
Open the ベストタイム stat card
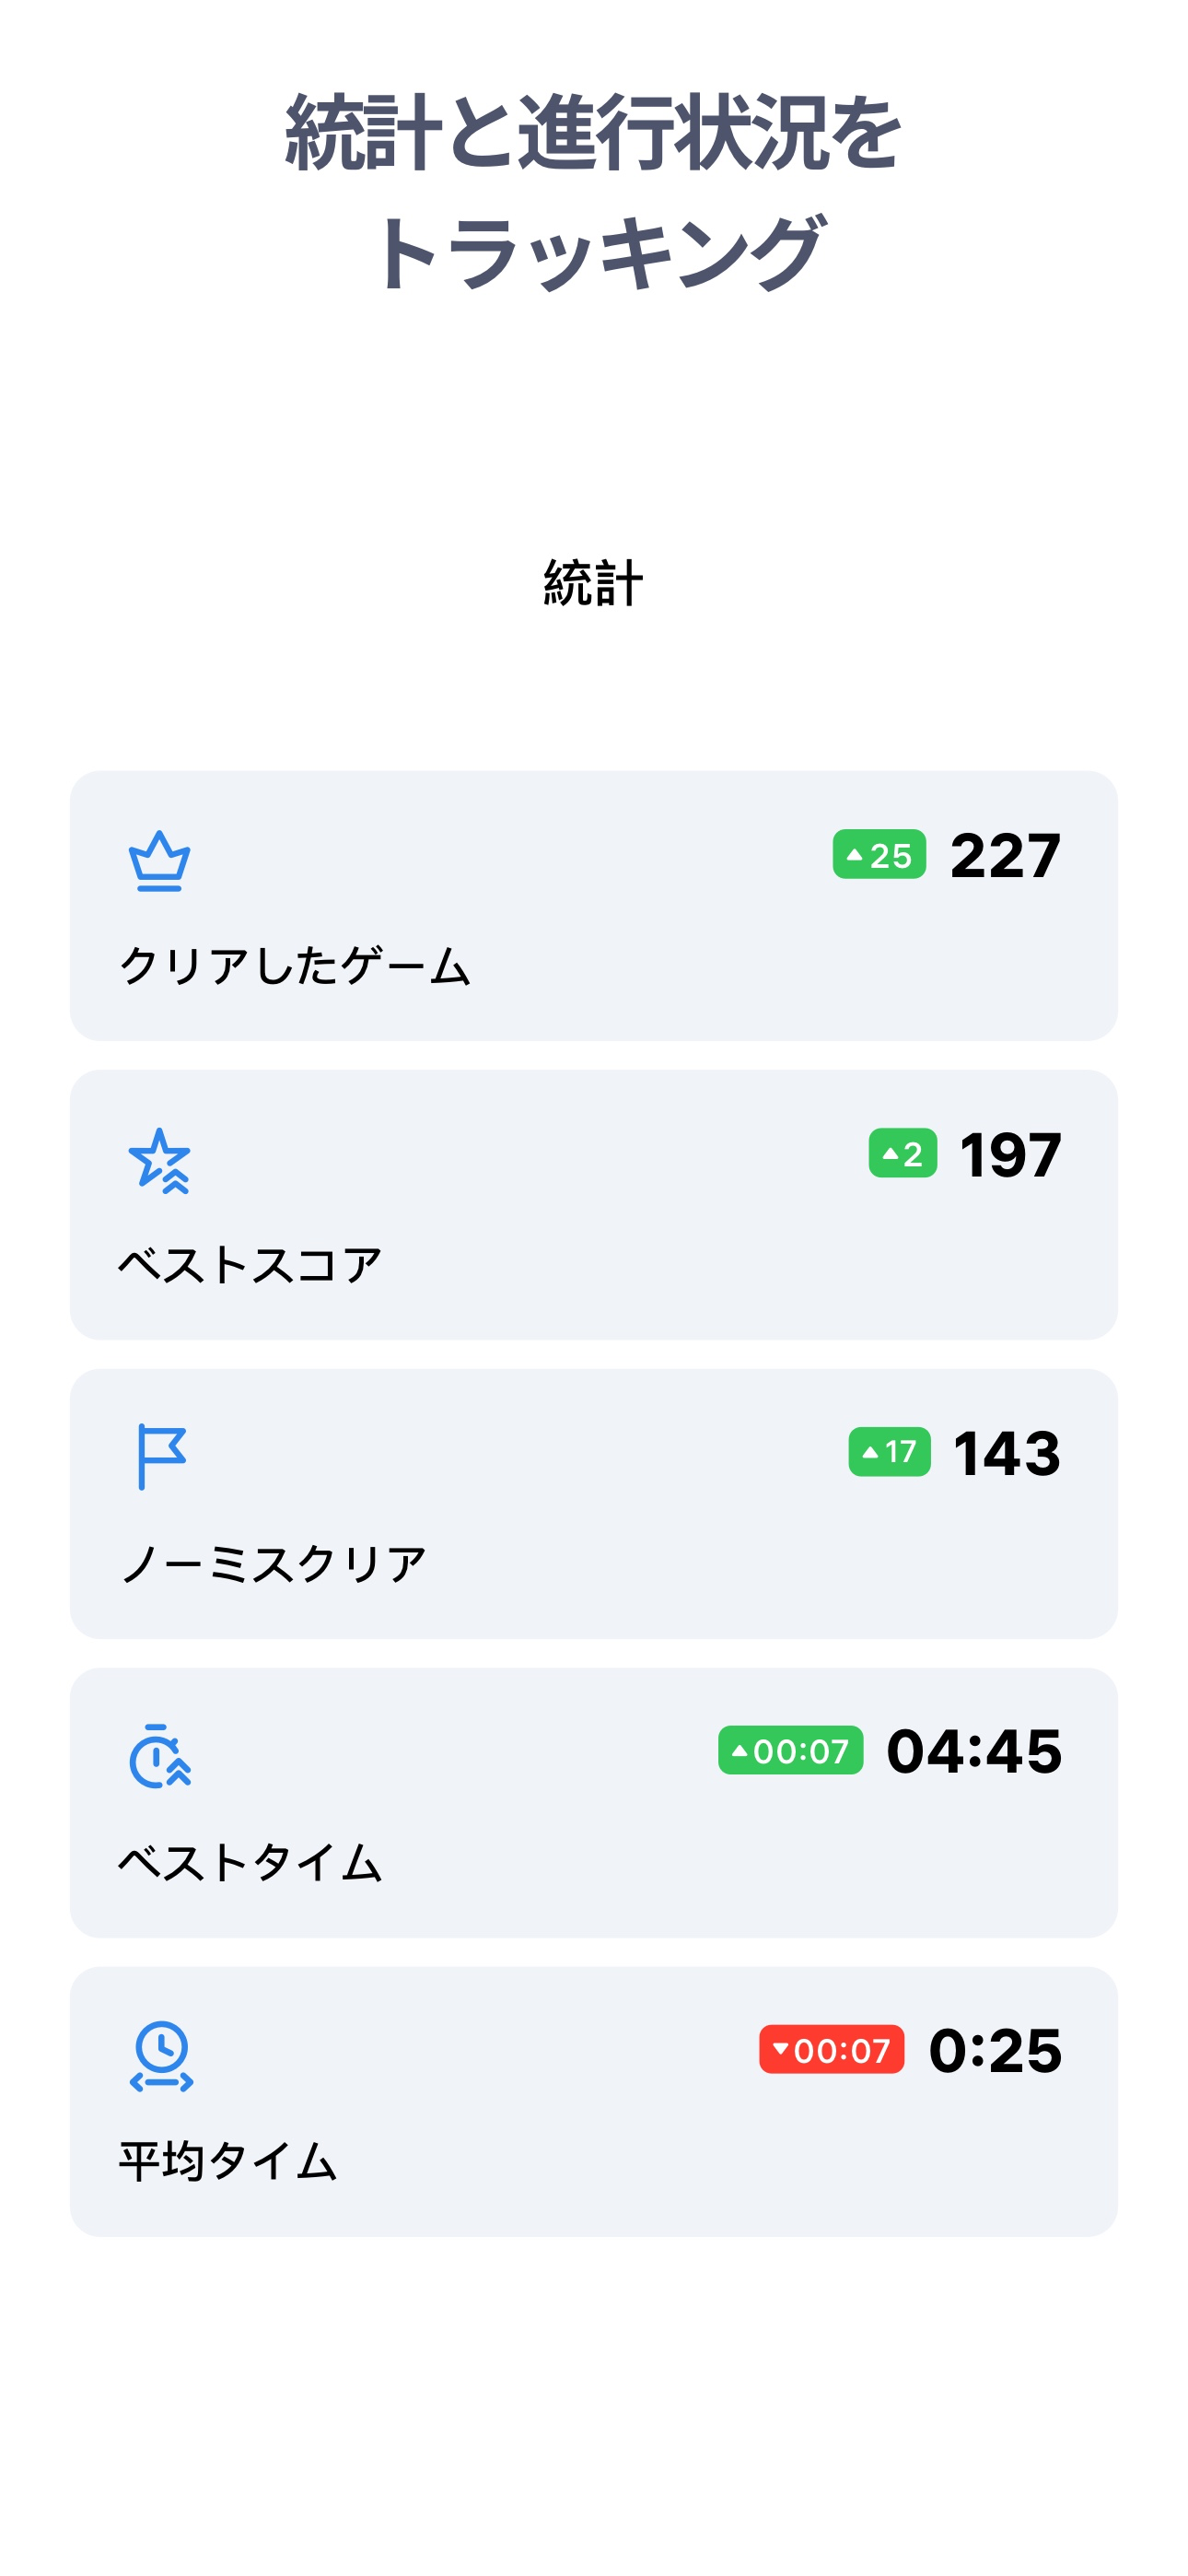[594, 1803]
